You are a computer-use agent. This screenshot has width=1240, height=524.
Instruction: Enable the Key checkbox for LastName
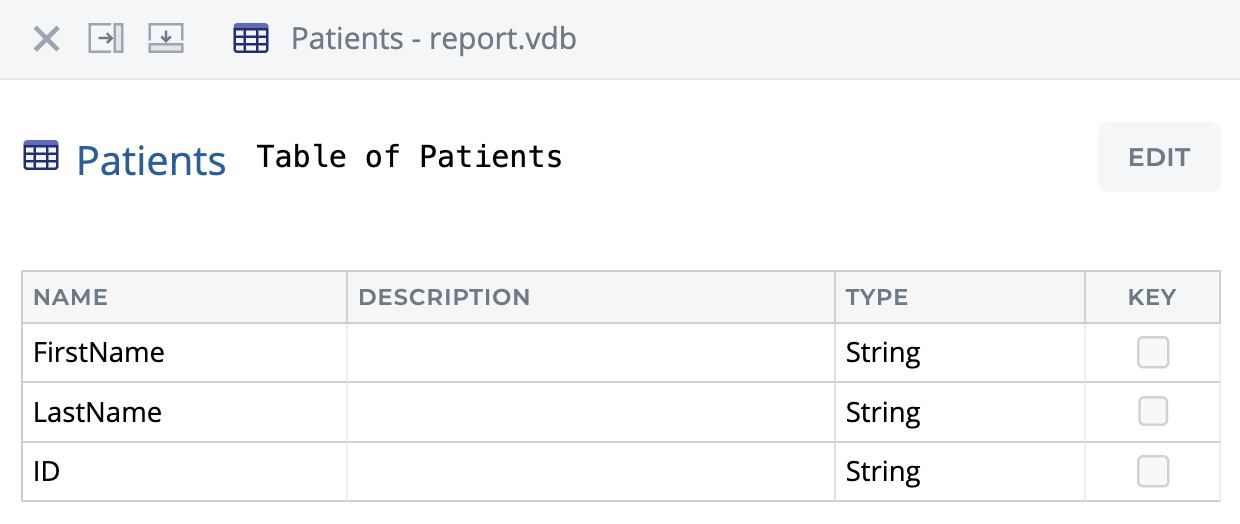click(1153, 412)
